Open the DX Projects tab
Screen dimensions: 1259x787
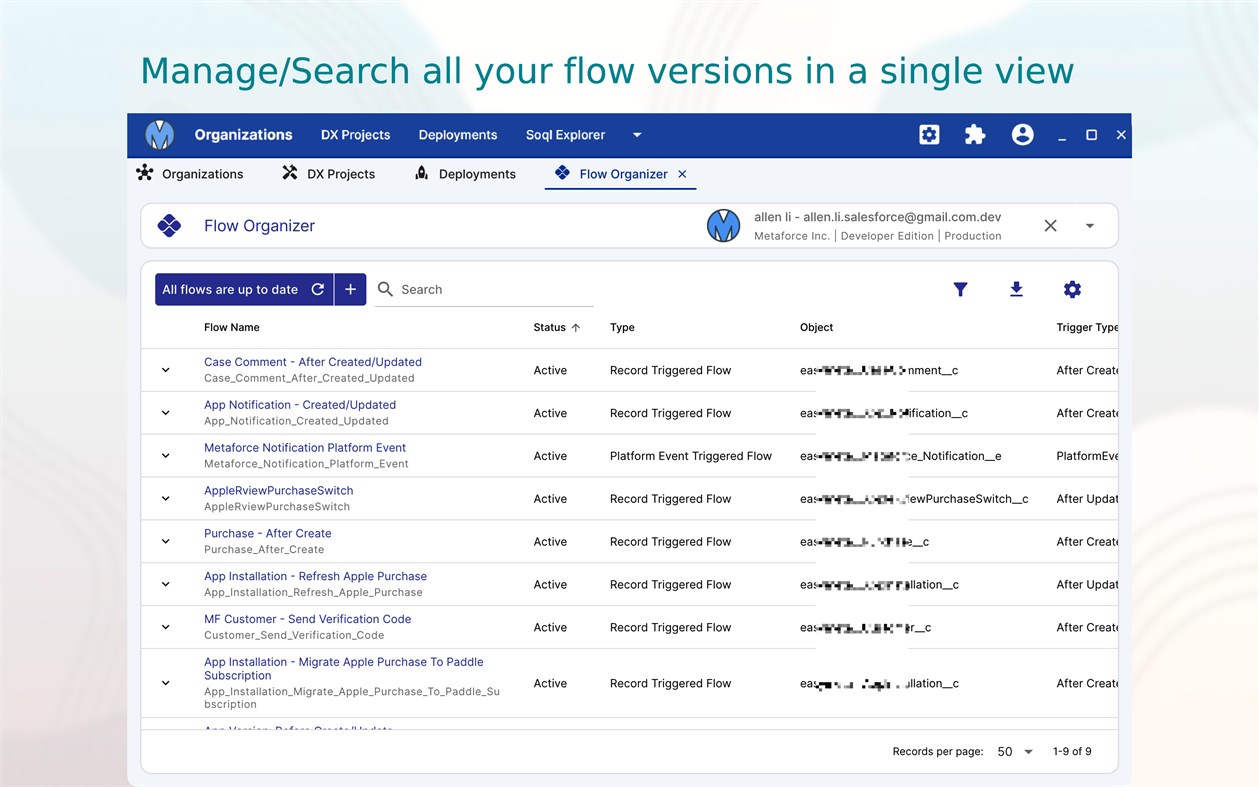329,174
